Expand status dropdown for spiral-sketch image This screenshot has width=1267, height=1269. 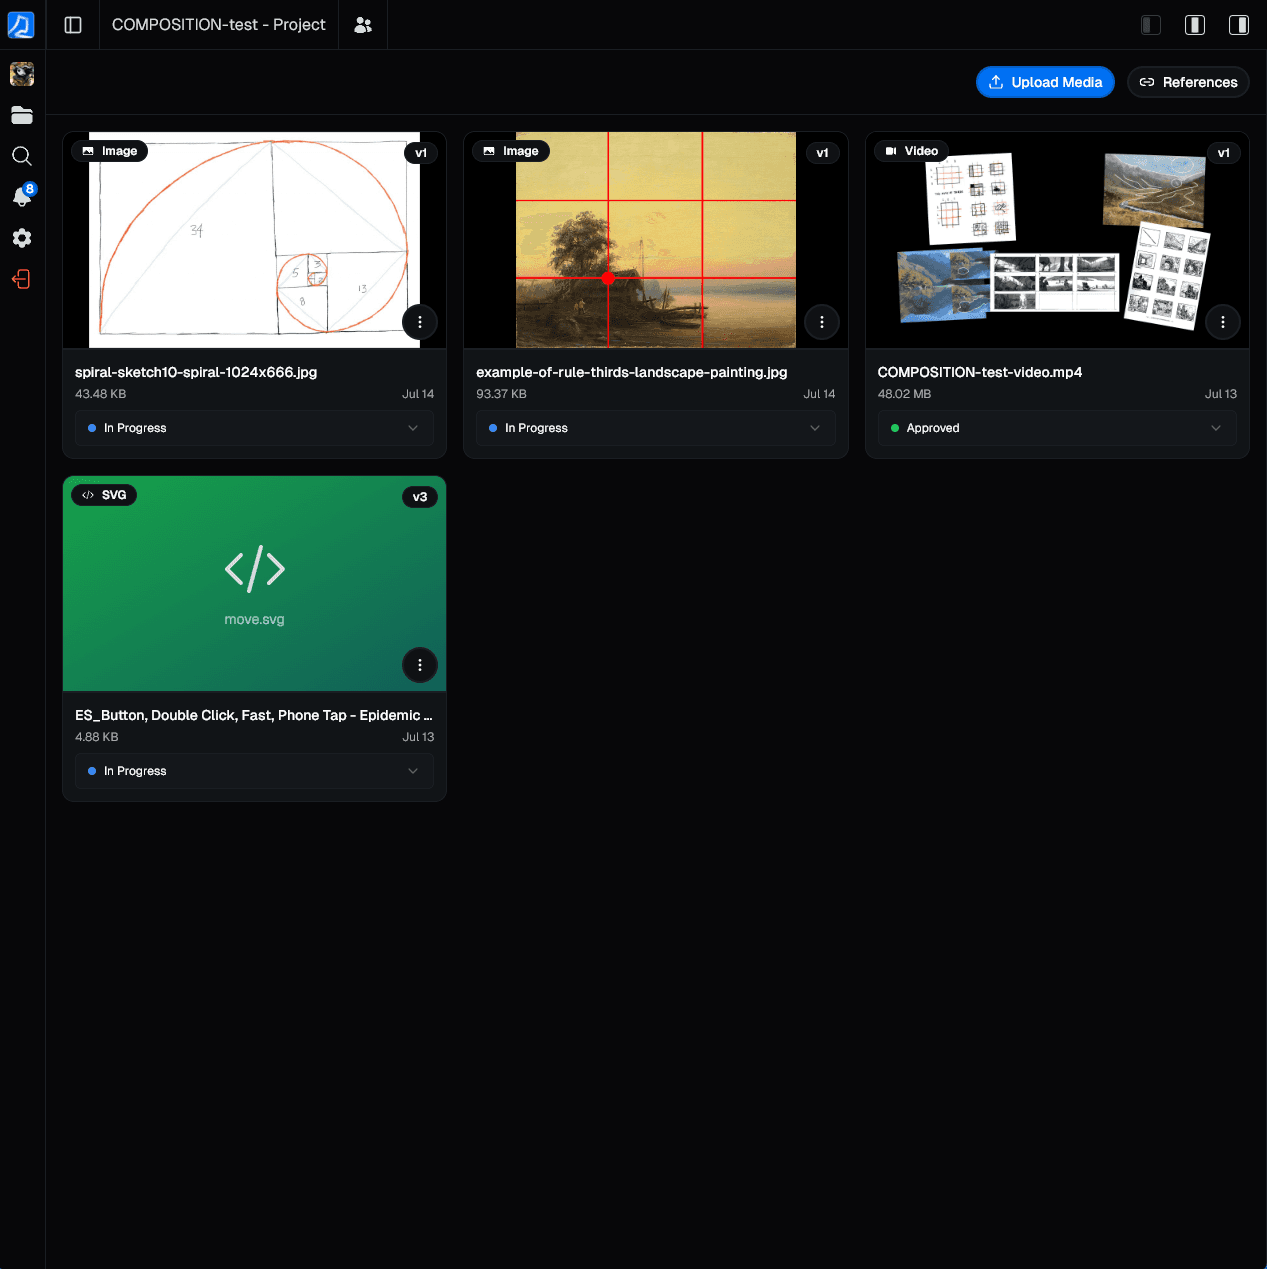tap(254, 428)
